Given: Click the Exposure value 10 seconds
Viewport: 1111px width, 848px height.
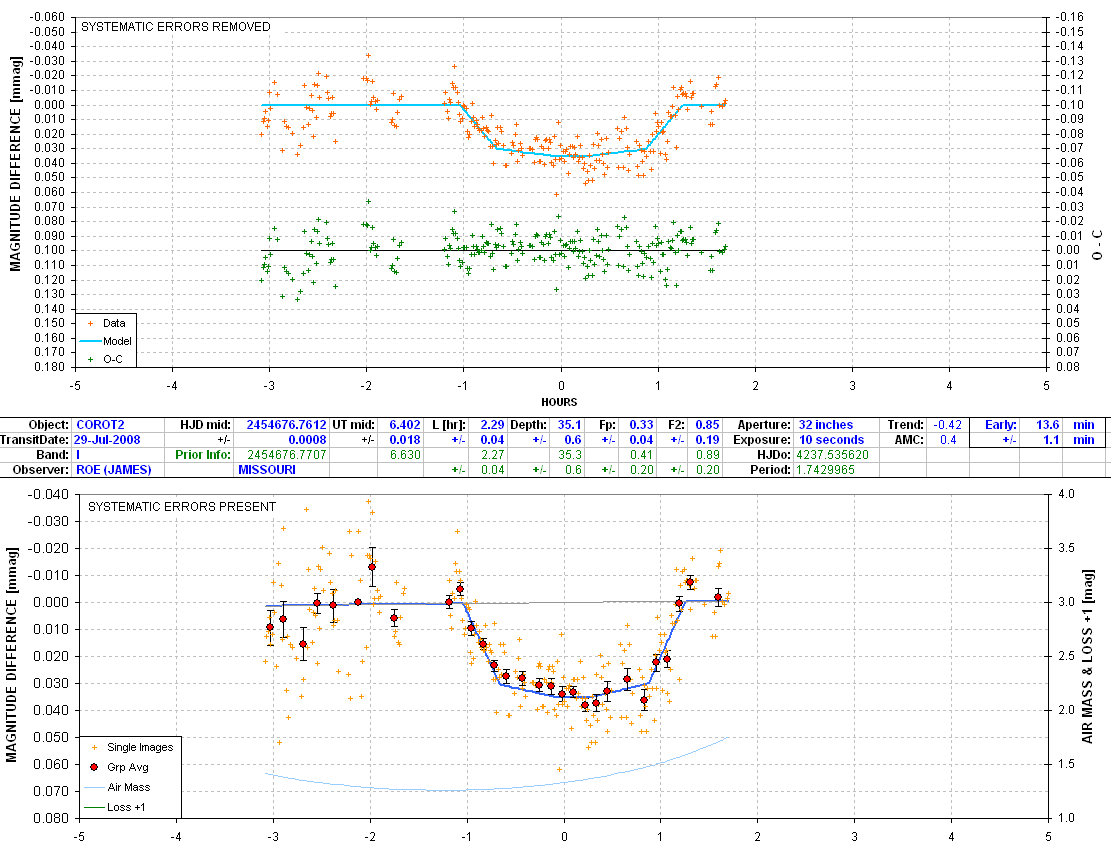Looking at the screenshot, I should click(831, 440).
